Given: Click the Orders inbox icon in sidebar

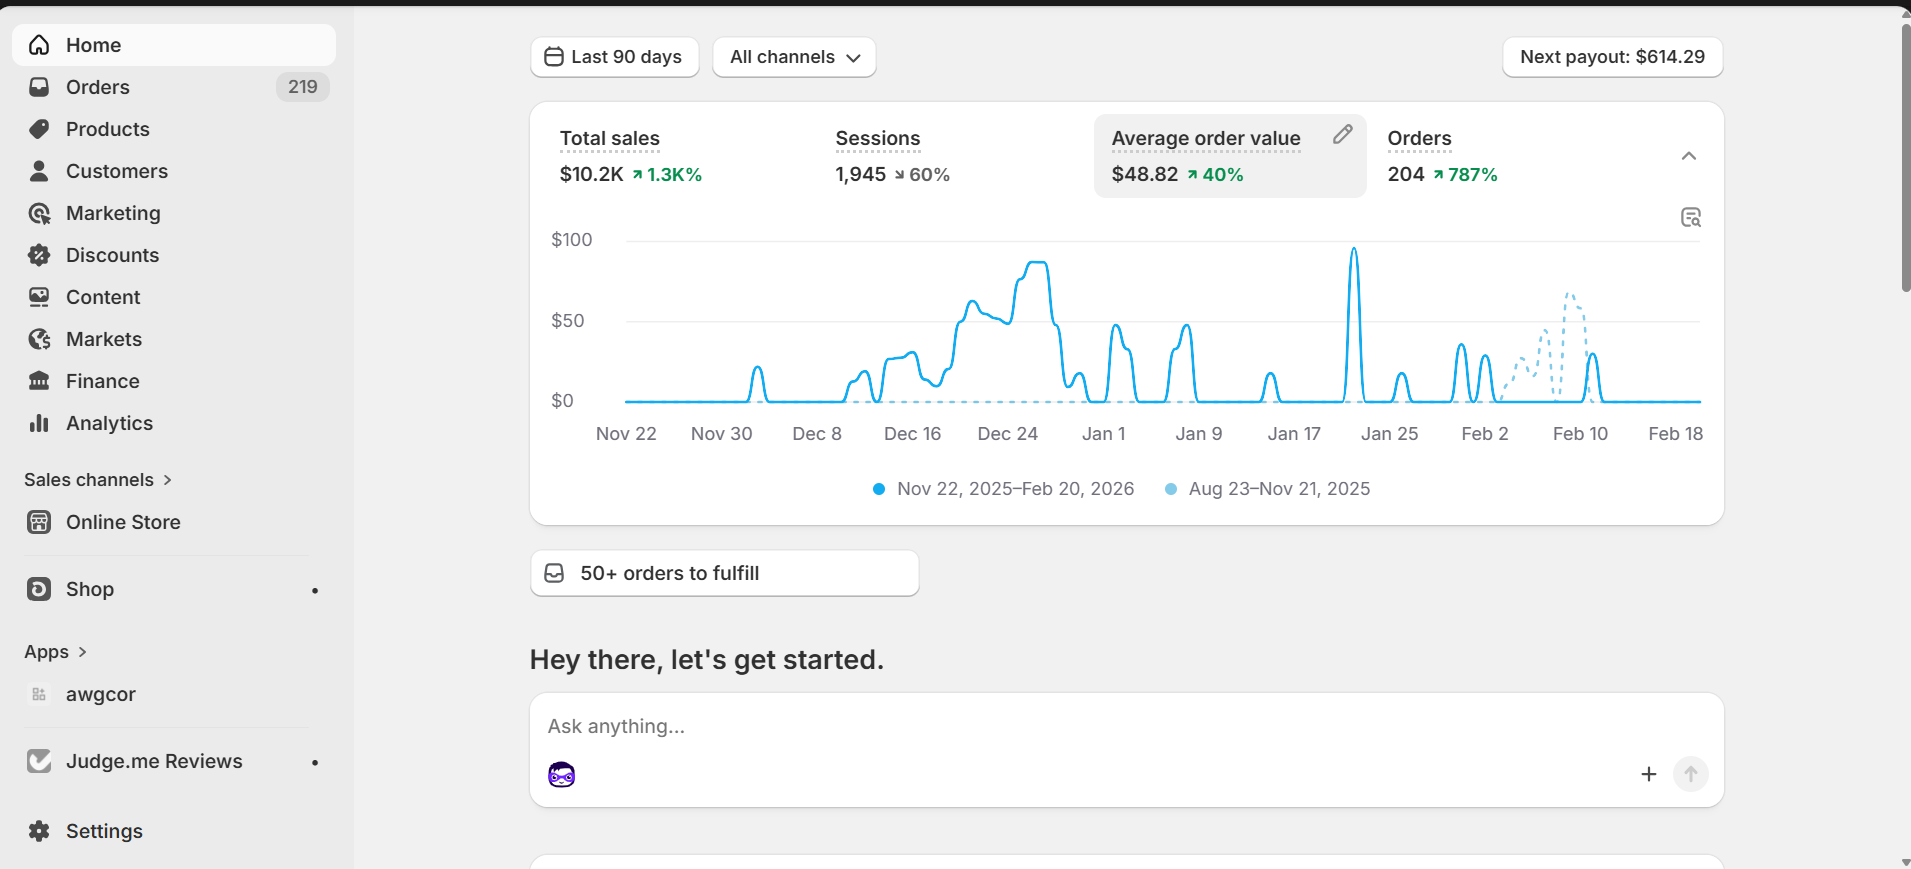Looking at the screenshot, I should 39,87.
